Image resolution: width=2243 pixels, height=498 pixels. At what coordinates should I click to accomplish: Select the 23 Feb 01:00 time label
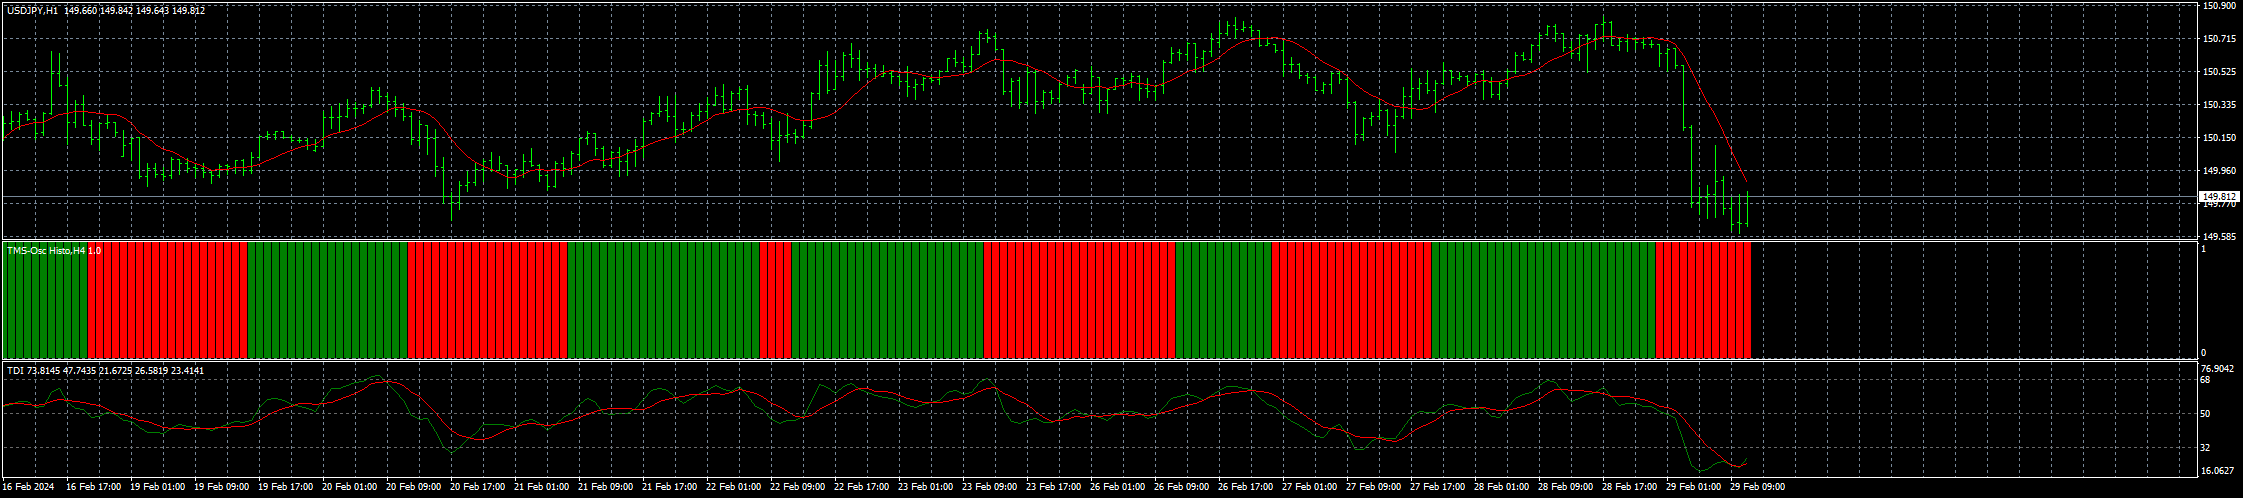pos(925,488)
